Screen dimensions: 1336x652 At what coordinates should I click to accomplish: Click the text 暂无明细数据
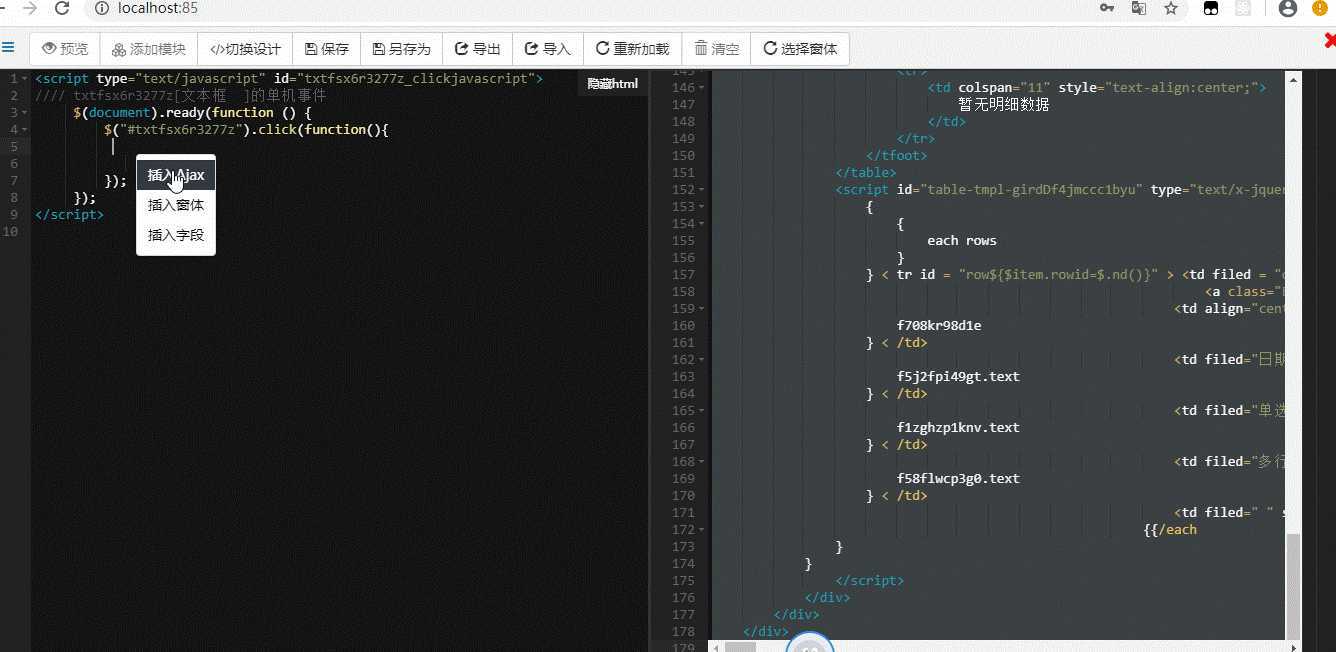coord(1003,104)
